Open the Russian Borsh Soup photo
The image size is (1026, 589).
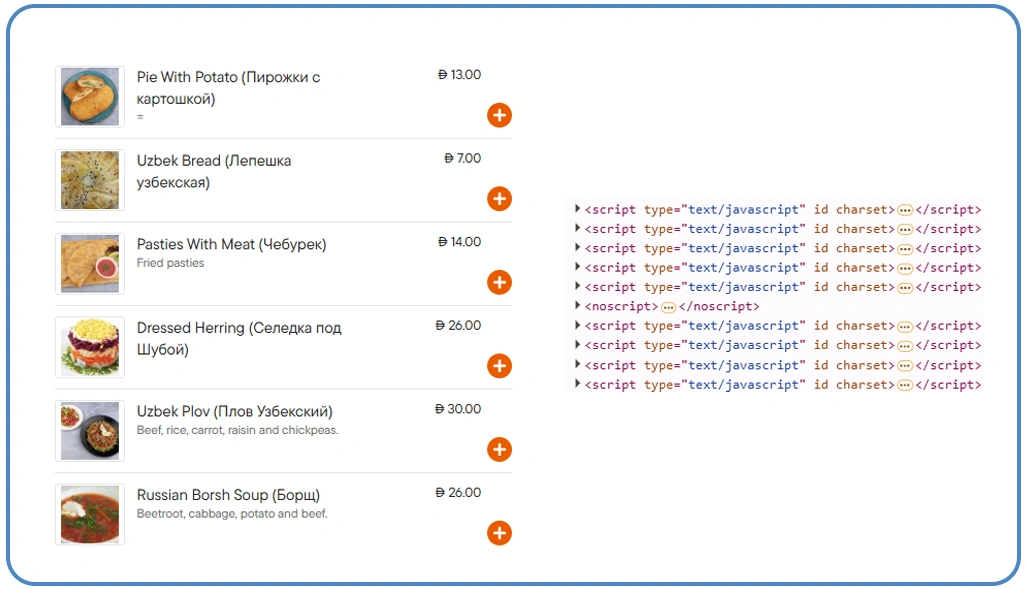(x=90, y=515)
